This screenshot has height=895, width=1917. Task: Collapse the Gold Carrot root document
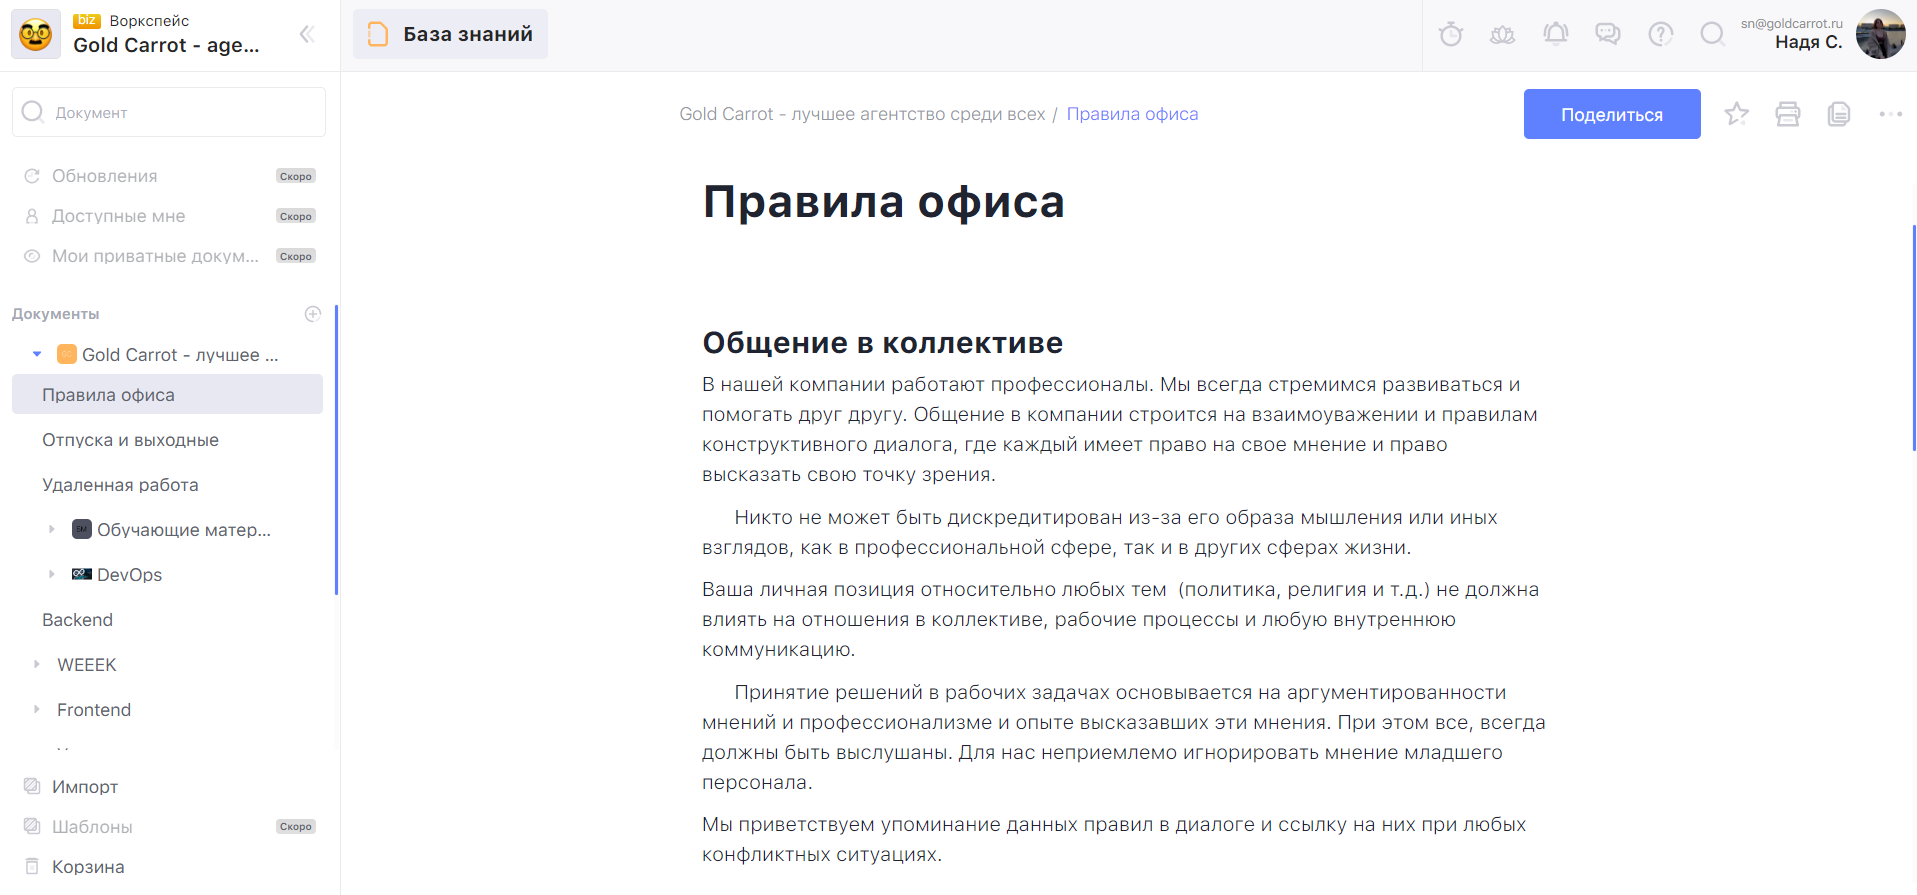tap(37, 354)
